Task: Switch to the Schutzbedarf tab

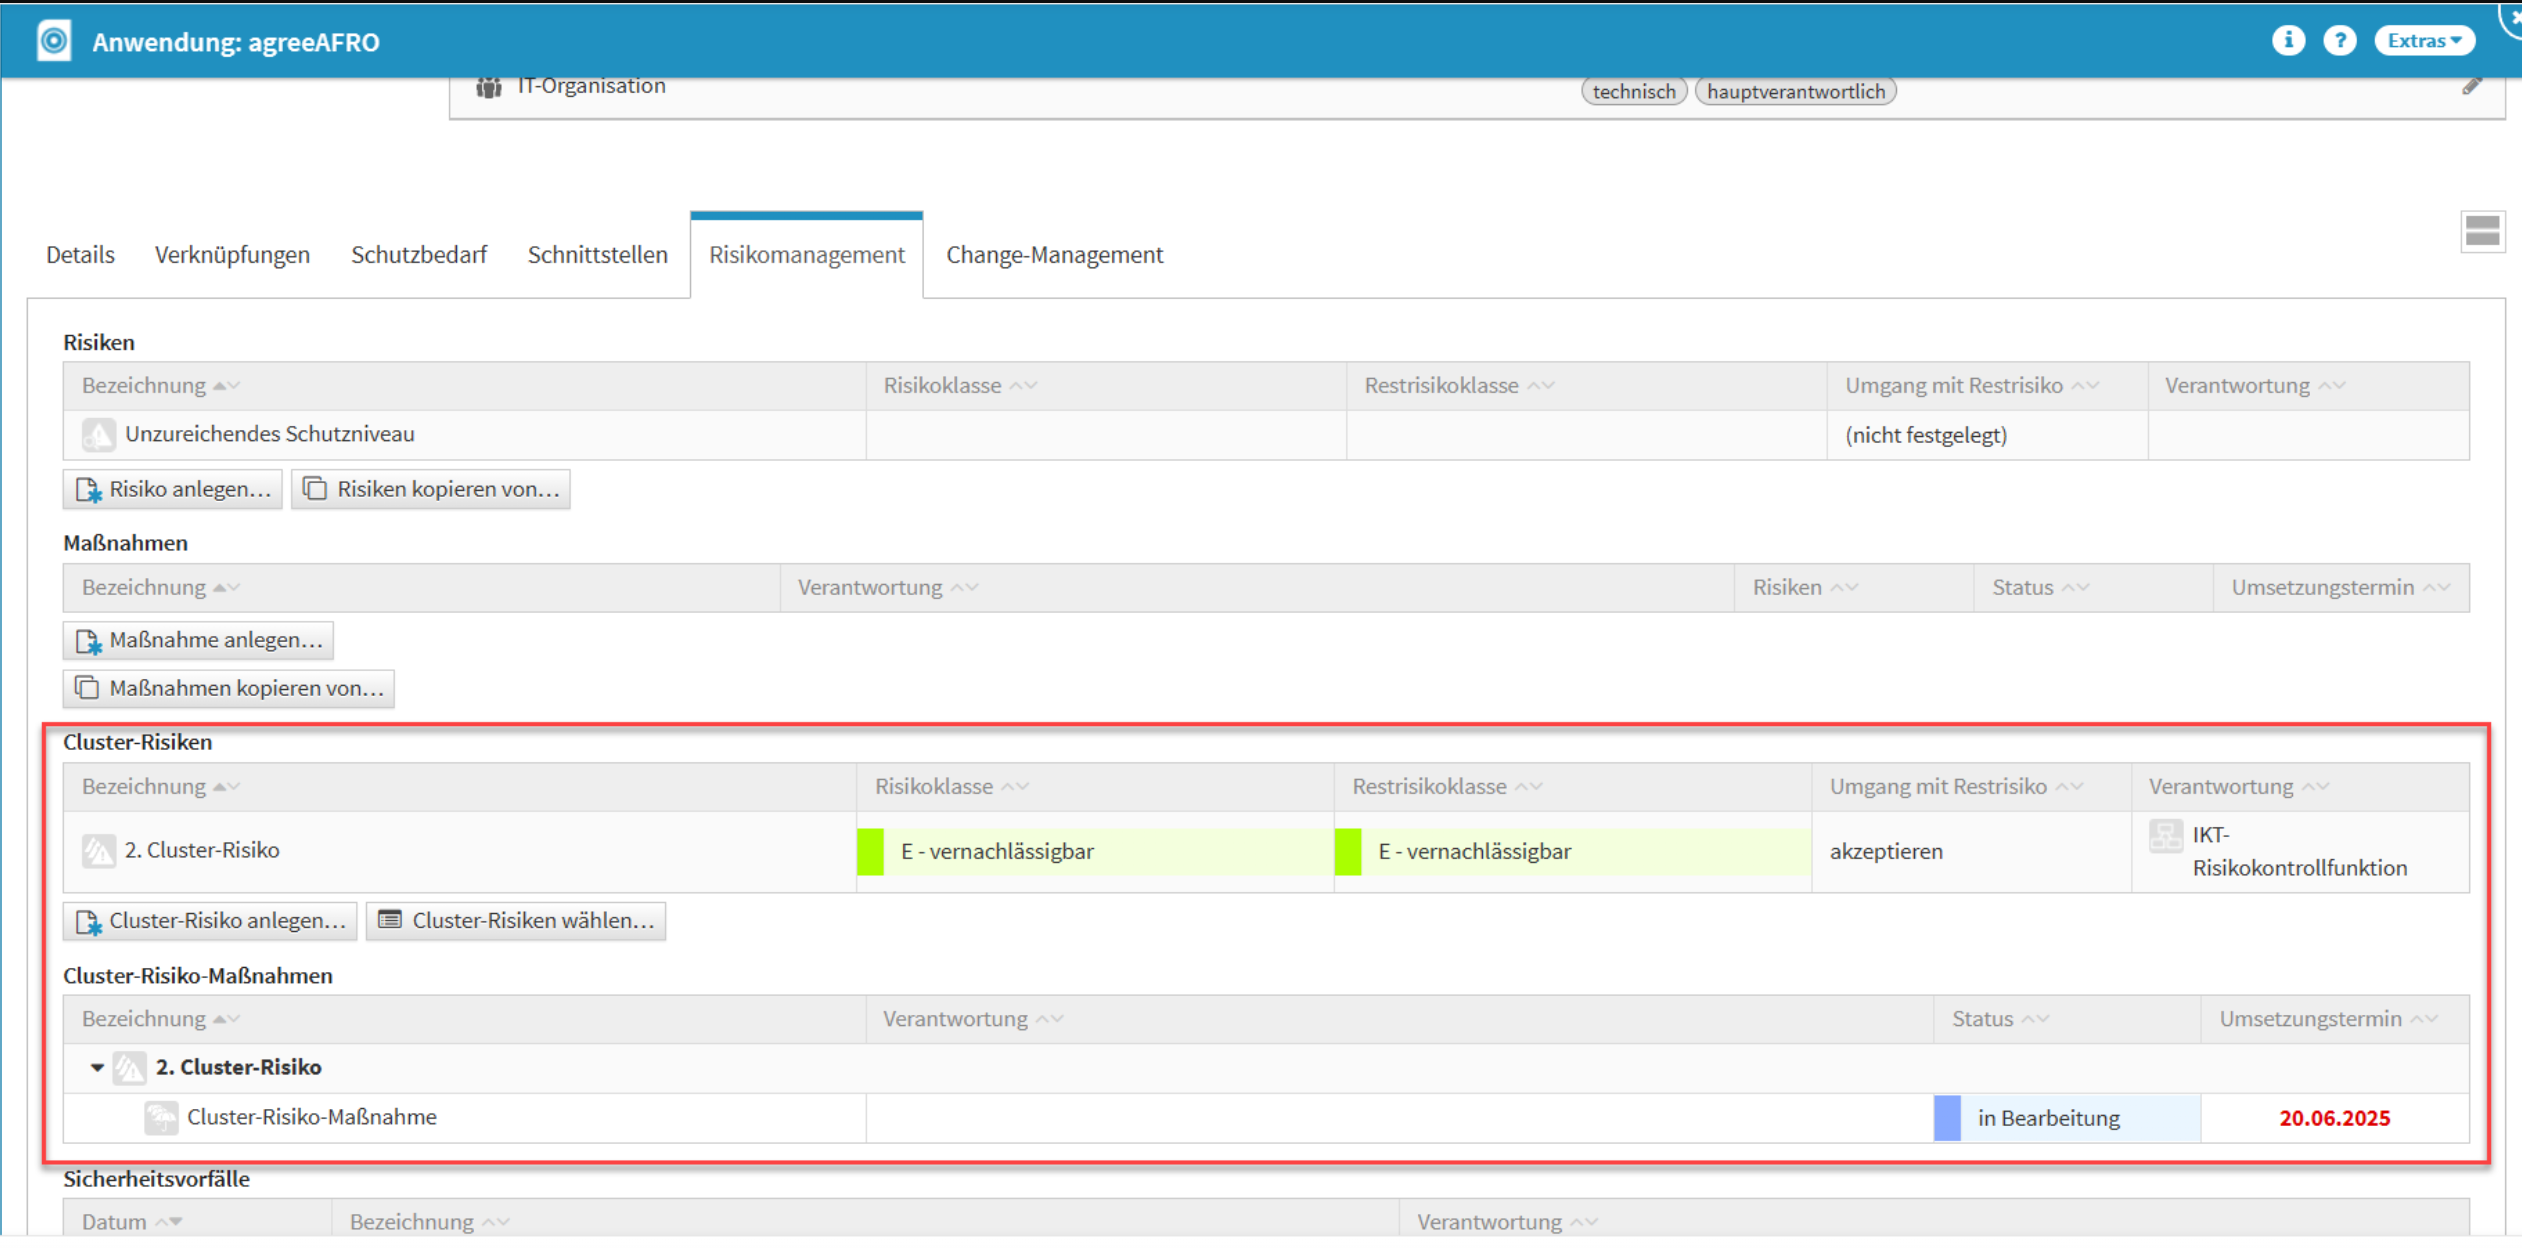Action: tap(418, 254)
